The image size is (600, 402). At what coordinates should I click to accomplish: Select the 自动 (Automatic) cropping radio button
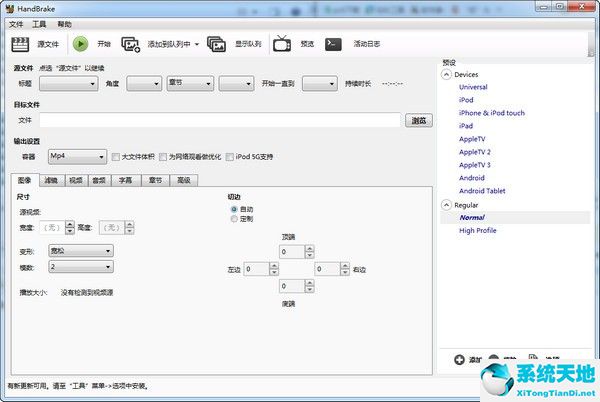click(234, 209)
